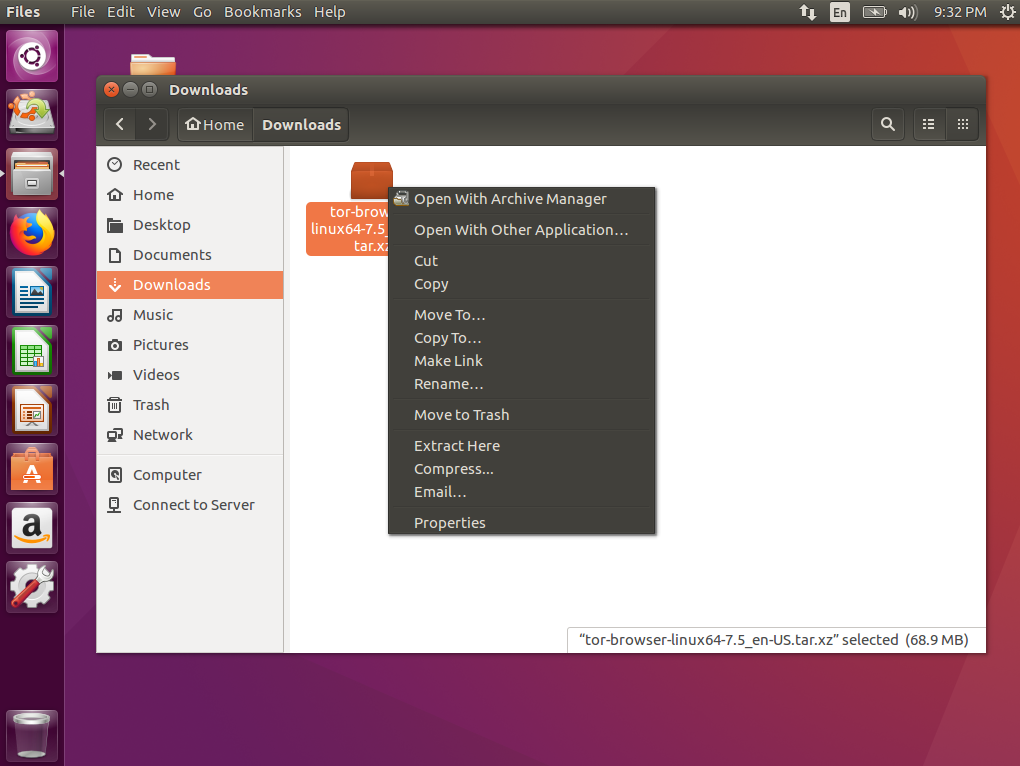The image size is (1020, 766).
Task: Open Trash in the sidebar
Action: [x=151, y=405]
